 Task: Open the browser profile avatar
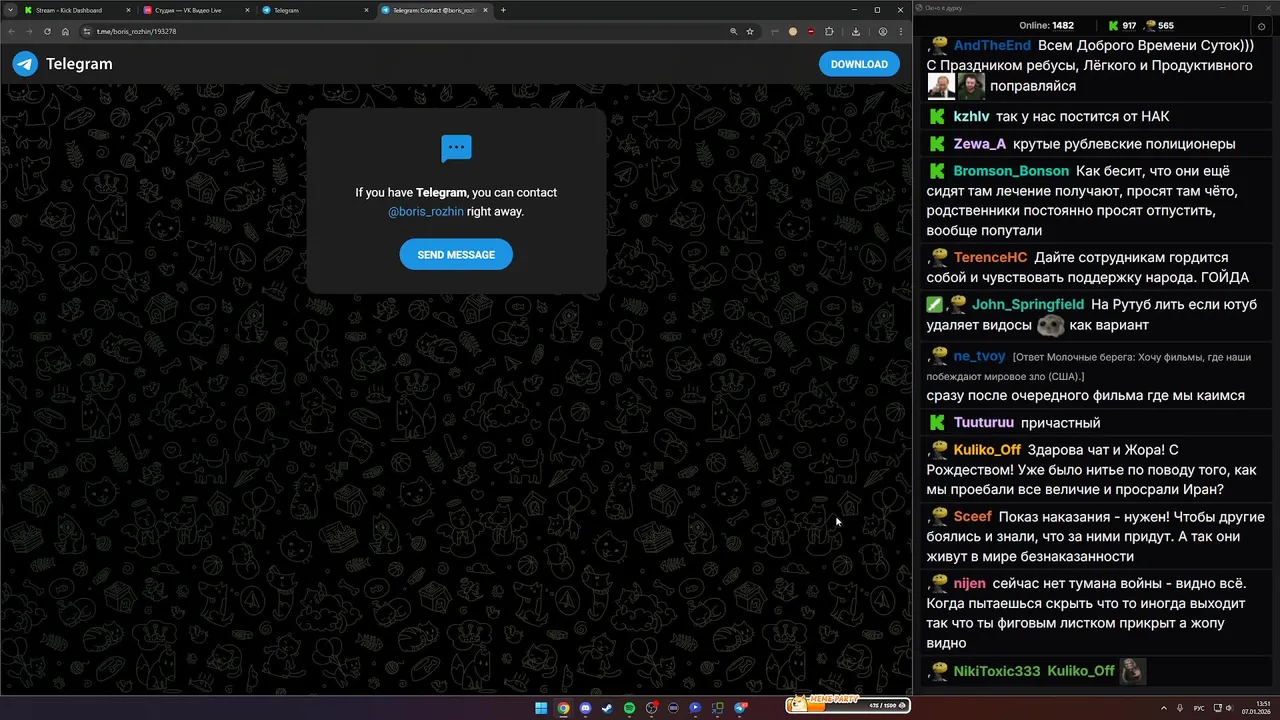point(883,32)
